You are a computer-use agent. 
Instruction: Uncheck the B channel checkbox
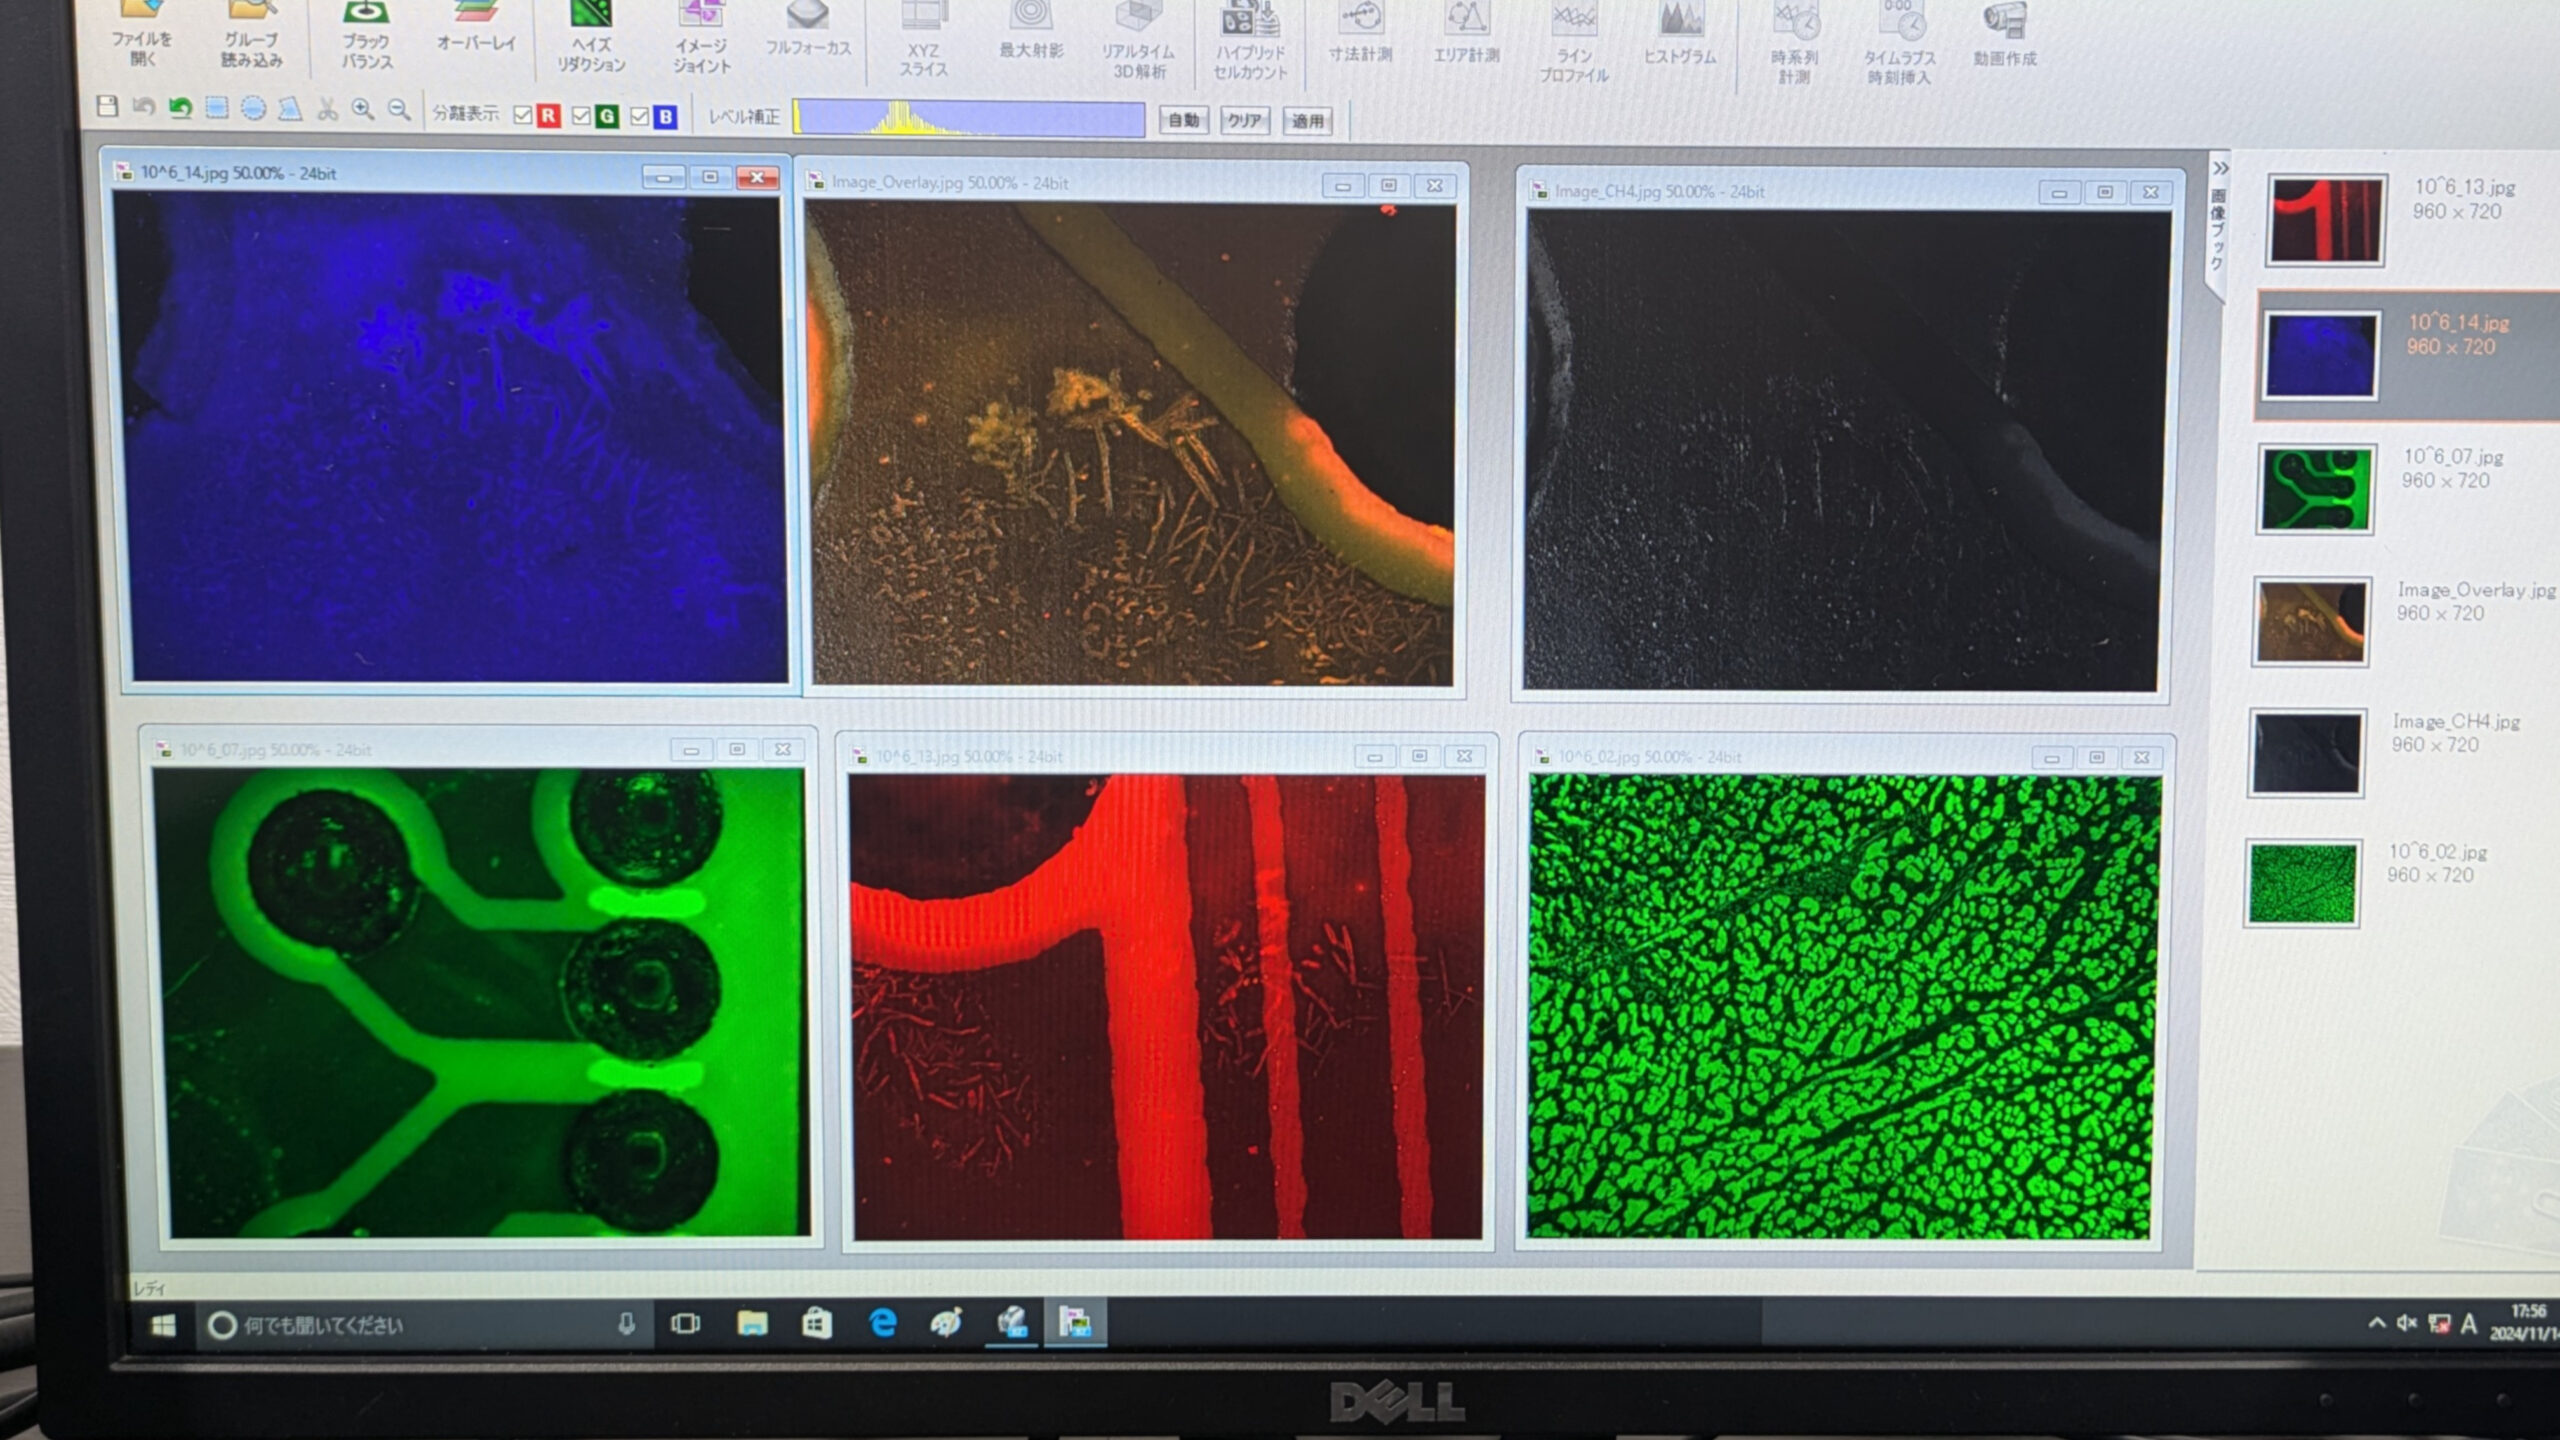click(640, 117)
